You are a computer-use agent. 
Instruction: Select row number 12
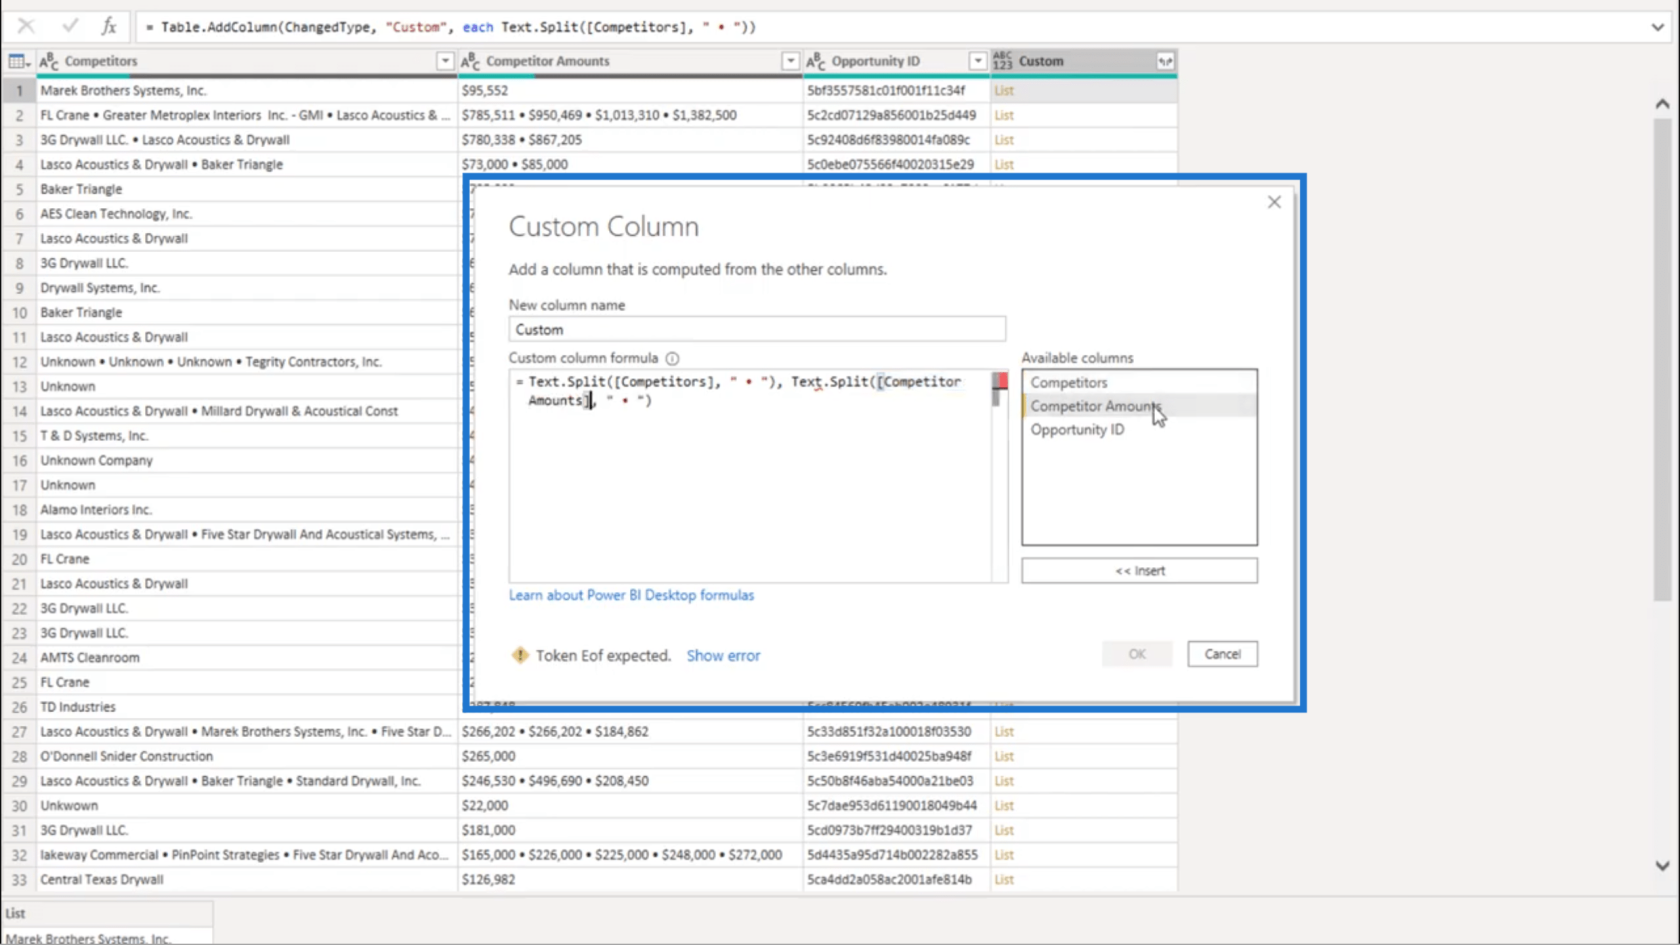[19, 362]
